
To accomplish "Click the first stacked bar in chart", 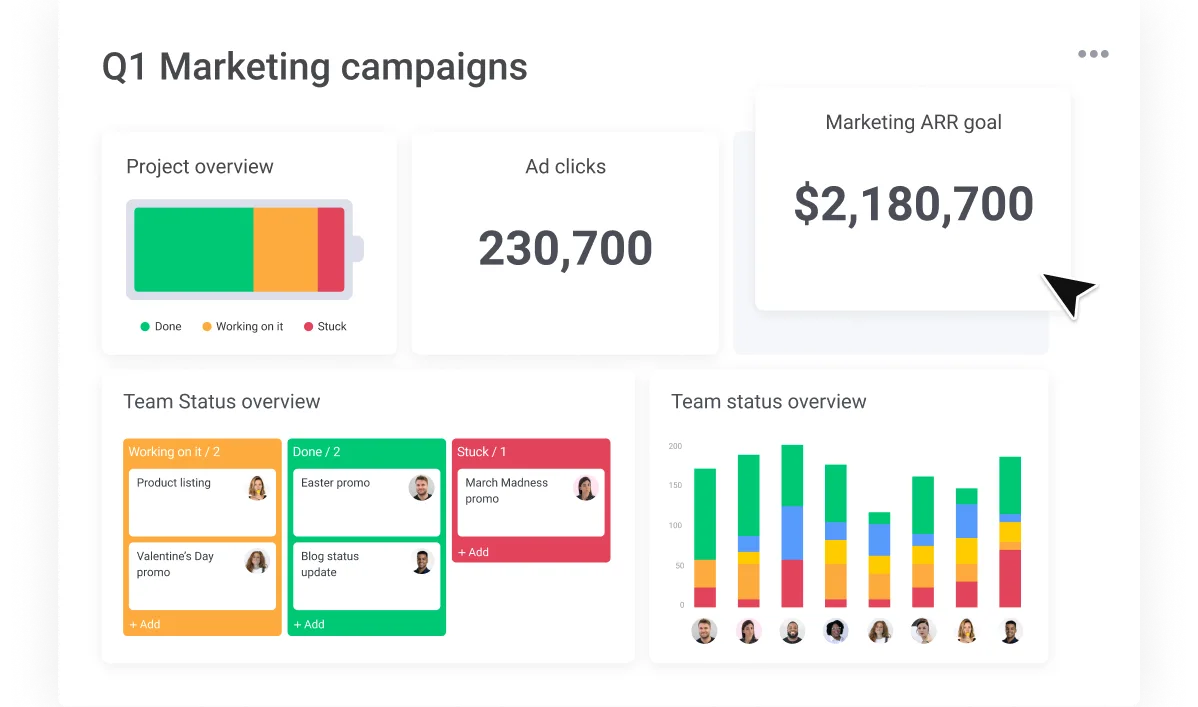I will tap(704, 537).
